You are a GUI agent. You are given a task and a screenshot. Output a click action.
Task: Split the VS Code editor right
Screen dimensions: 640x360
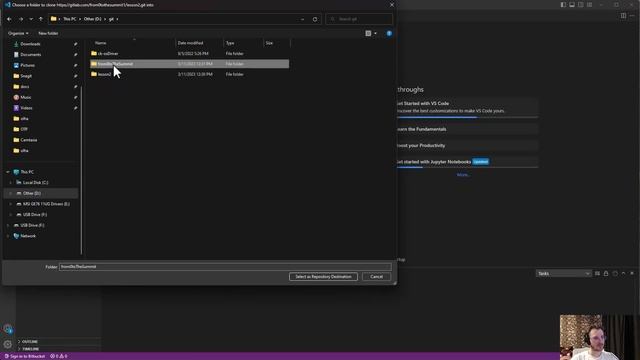point(623,16)
